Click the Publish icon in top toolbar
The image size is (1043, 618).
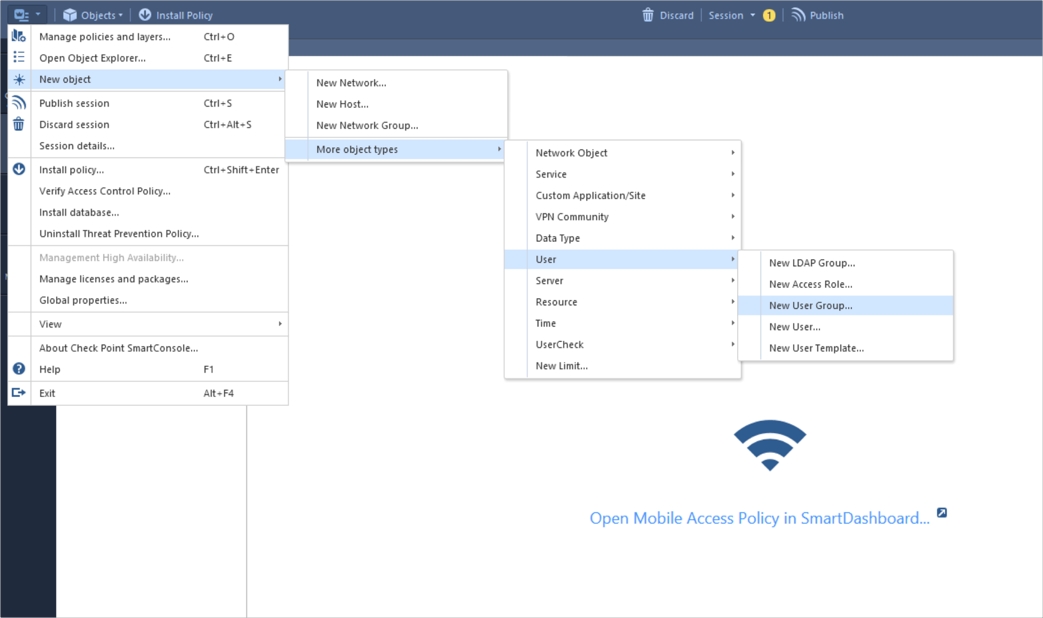[x=798, y=15]
